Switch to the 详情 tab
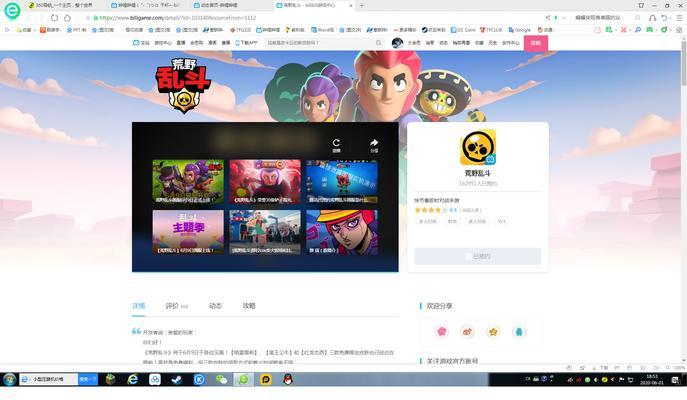The height and width of the screenshot is (400, 687). [x=138, y=306]
